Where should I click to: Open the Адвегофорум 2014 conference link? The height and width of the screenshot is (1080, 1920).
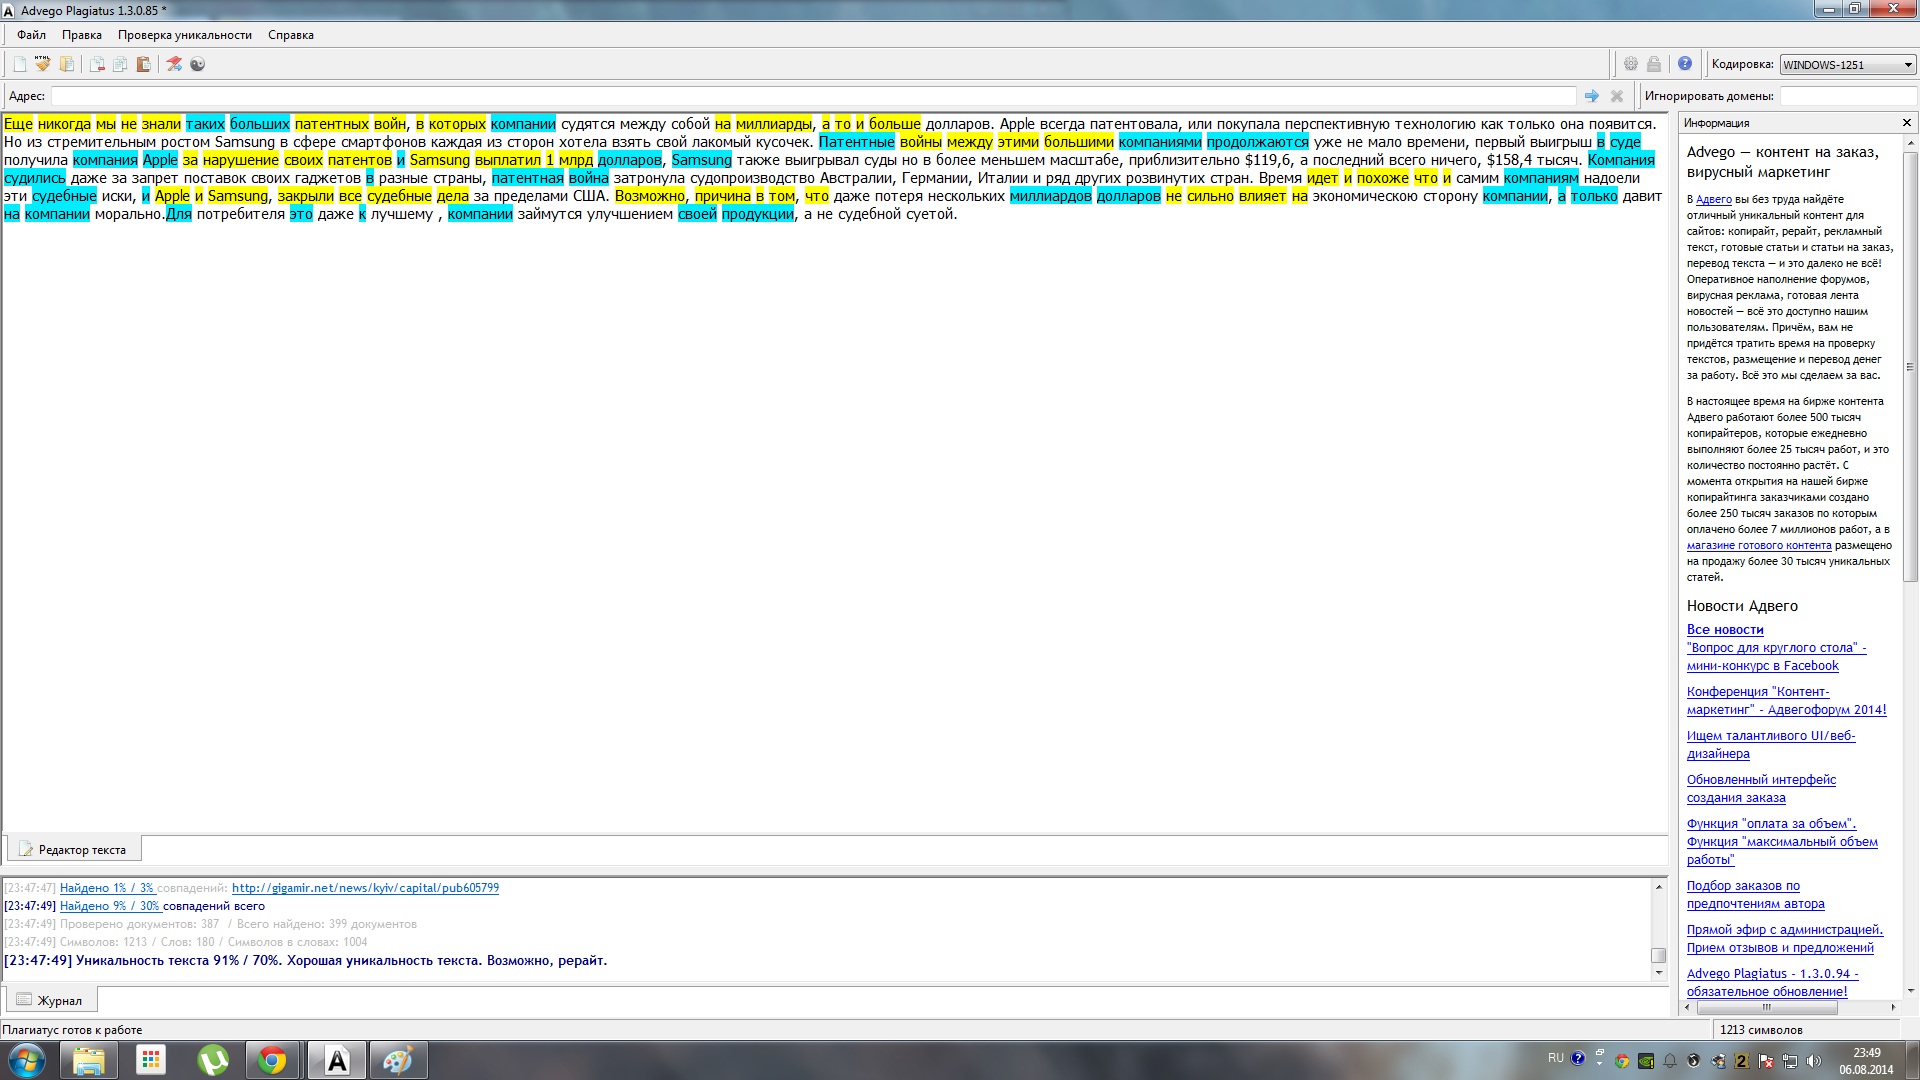pyautogui.click(x=1786, y=701)
